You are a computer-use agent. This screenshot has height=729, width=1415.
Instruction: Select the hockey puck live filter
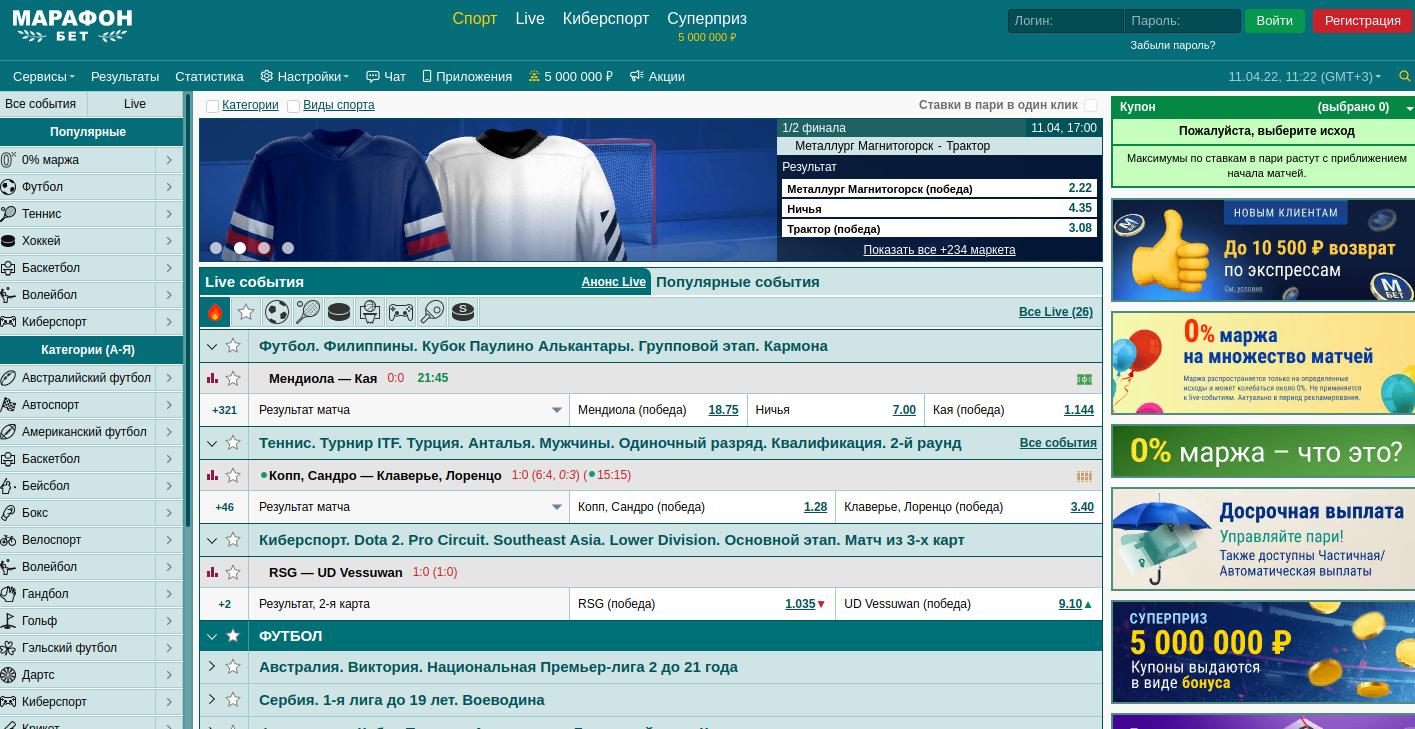339,312
